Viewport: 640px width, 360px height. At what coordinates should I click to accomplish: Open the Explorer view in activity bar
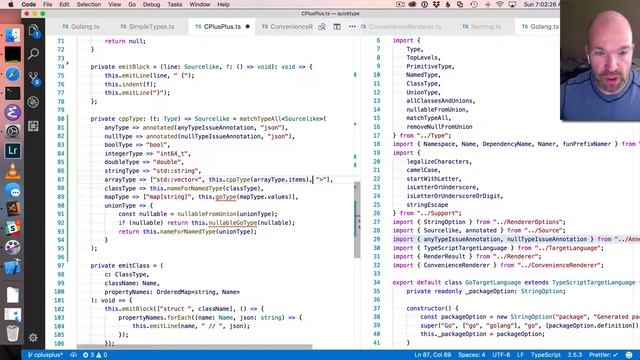pos(33,31)
